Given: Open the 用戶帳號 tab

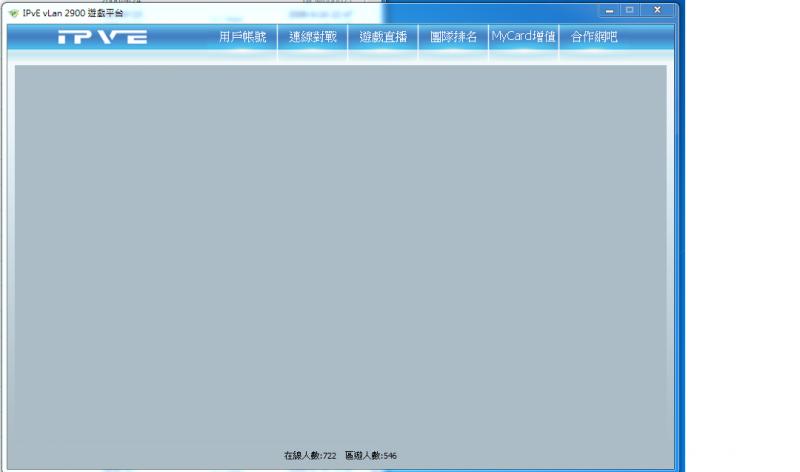Looking at the screenshot, I should coord(242,37).
